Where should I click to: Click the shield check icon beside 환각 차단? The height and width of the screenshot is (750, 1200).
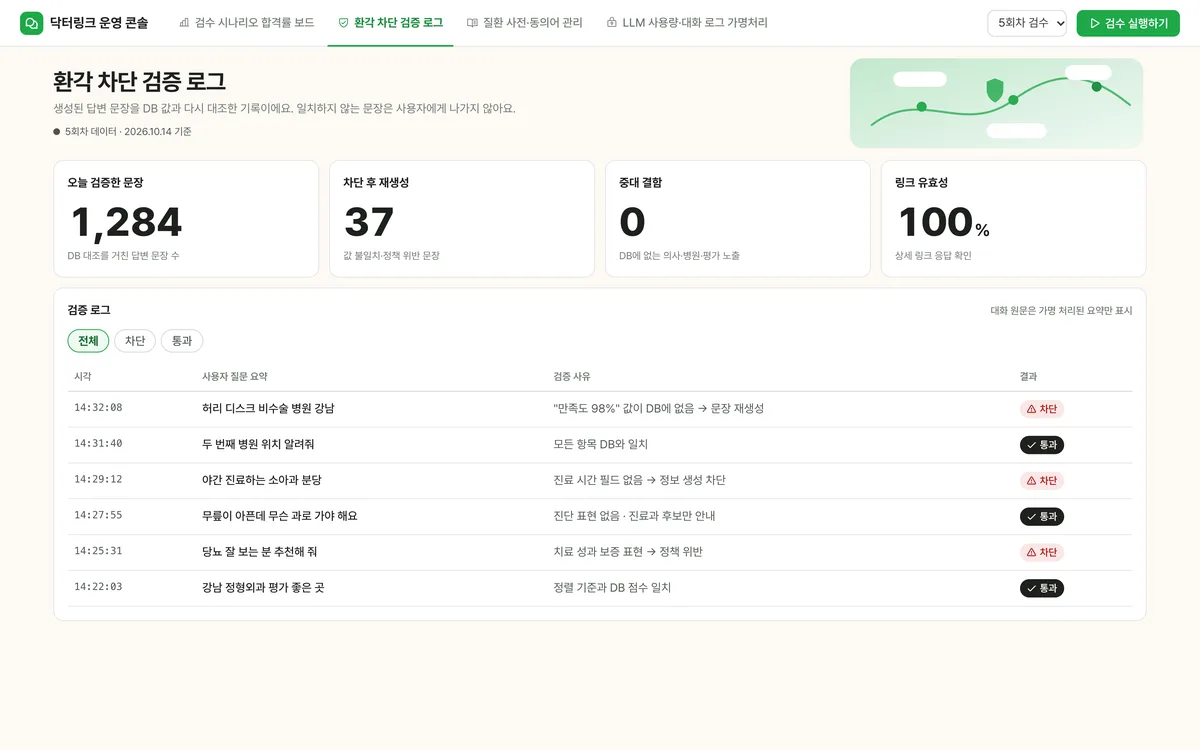coord(343,23)
